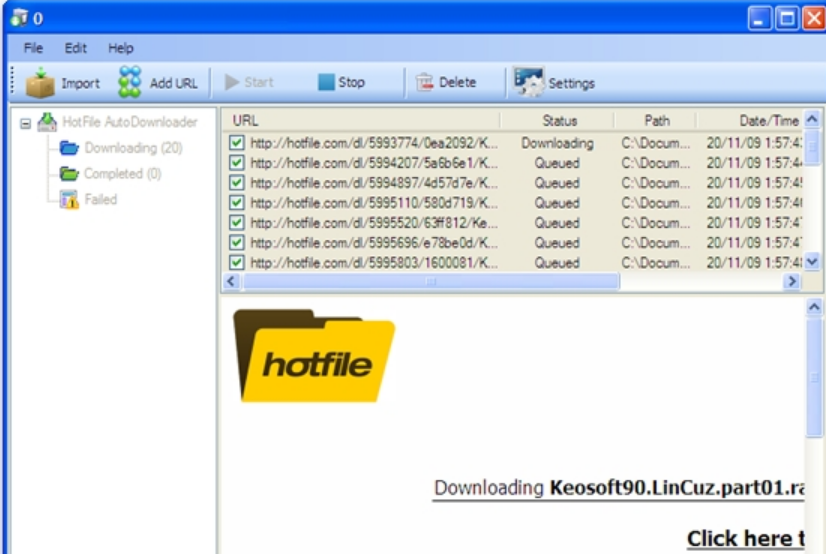Click the application icon in title bar
This screenshot has width=826, height=554.
click(19, 17)
